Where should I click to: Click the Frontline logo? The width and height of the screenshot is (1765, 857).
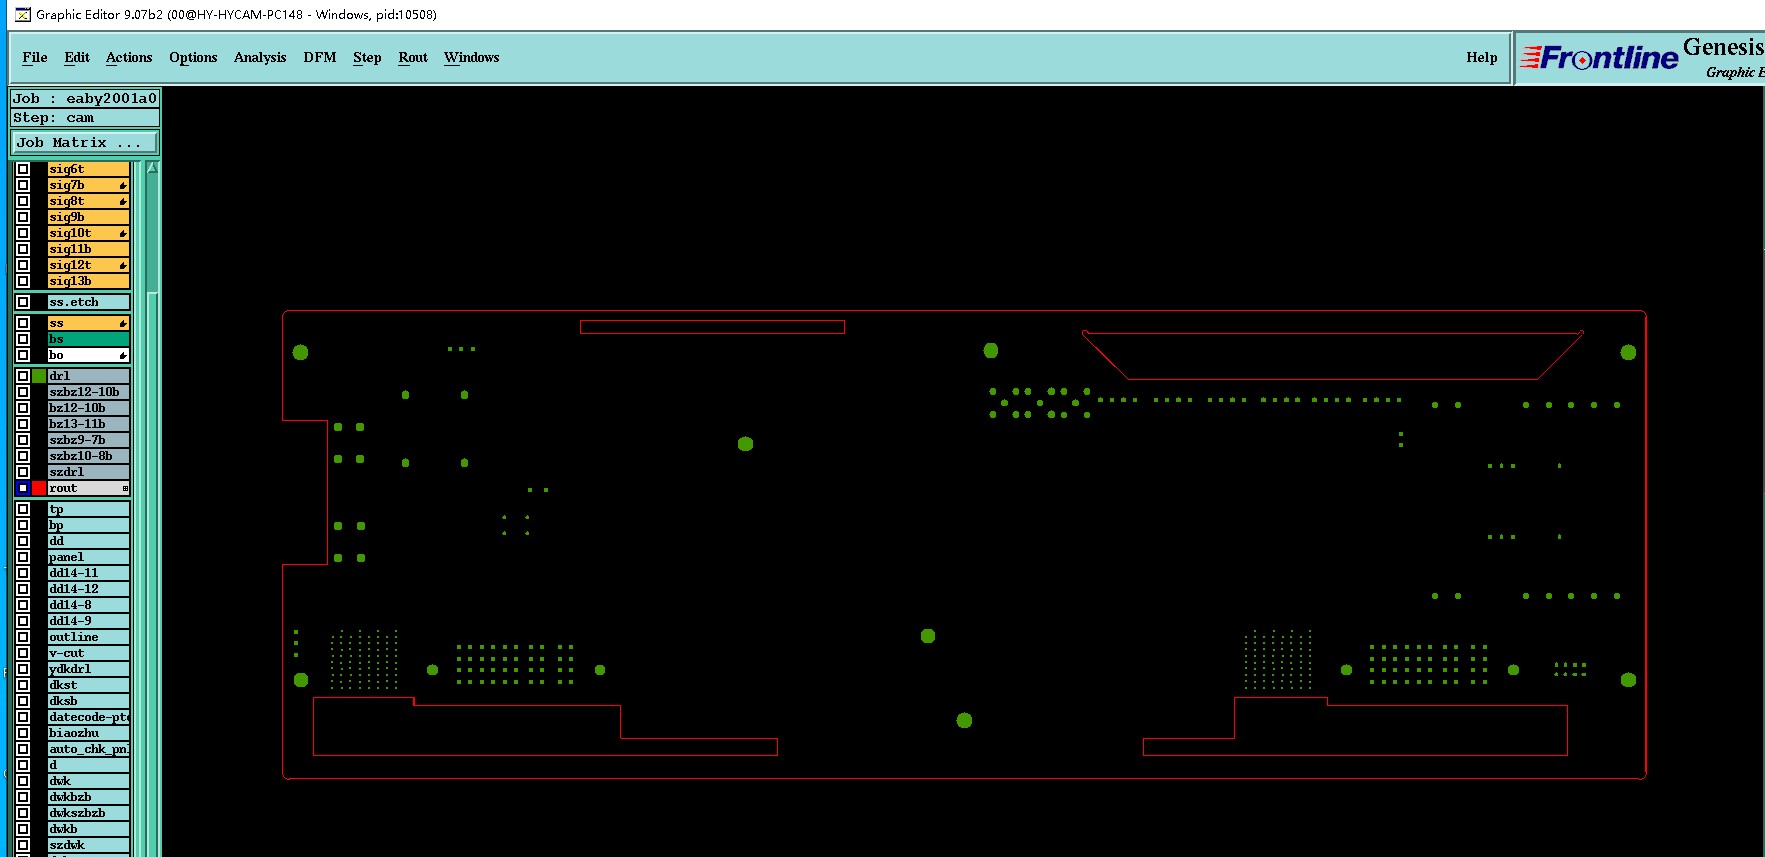pyautogui.click(x=1600, y=58)
